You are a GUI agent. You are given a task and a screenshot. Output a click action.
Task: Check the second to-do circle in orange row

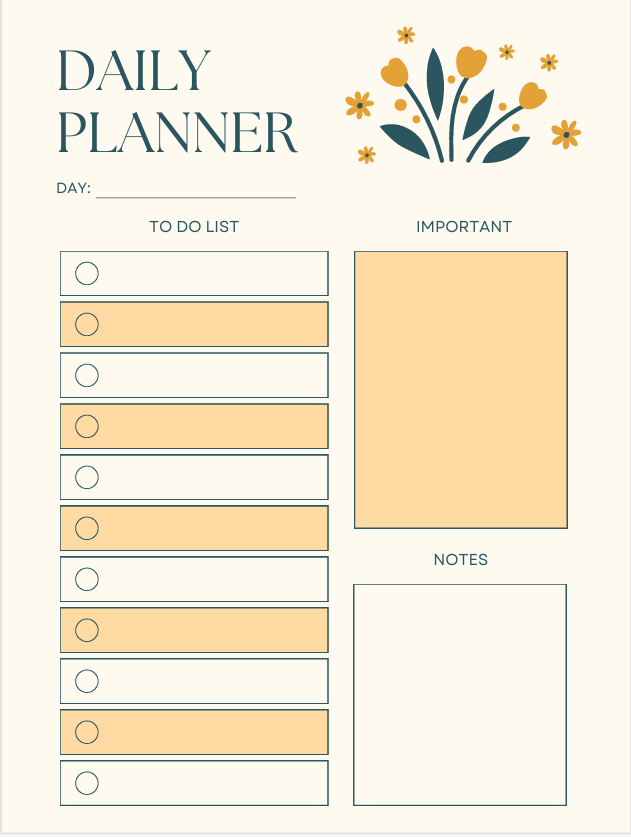pos(87,324)
